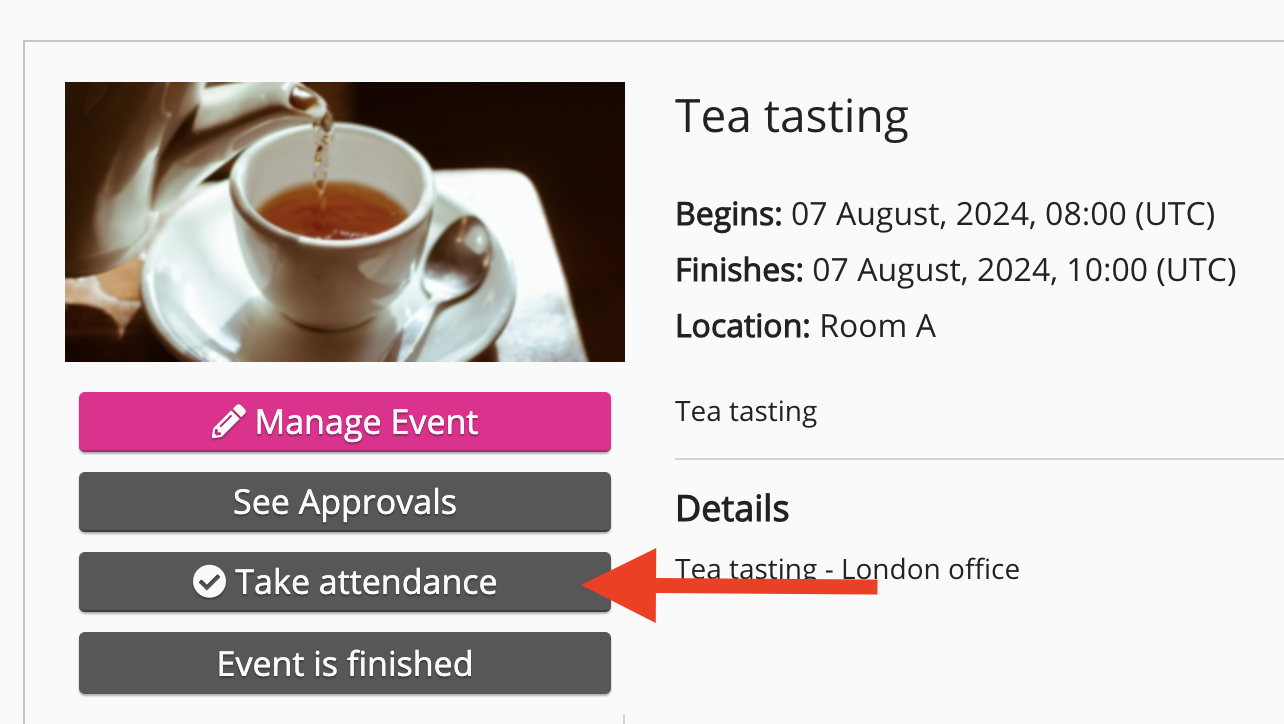Viewport: 1284px width, 724px height.
Task: Click the Finishes label
Action: (739, 270)
